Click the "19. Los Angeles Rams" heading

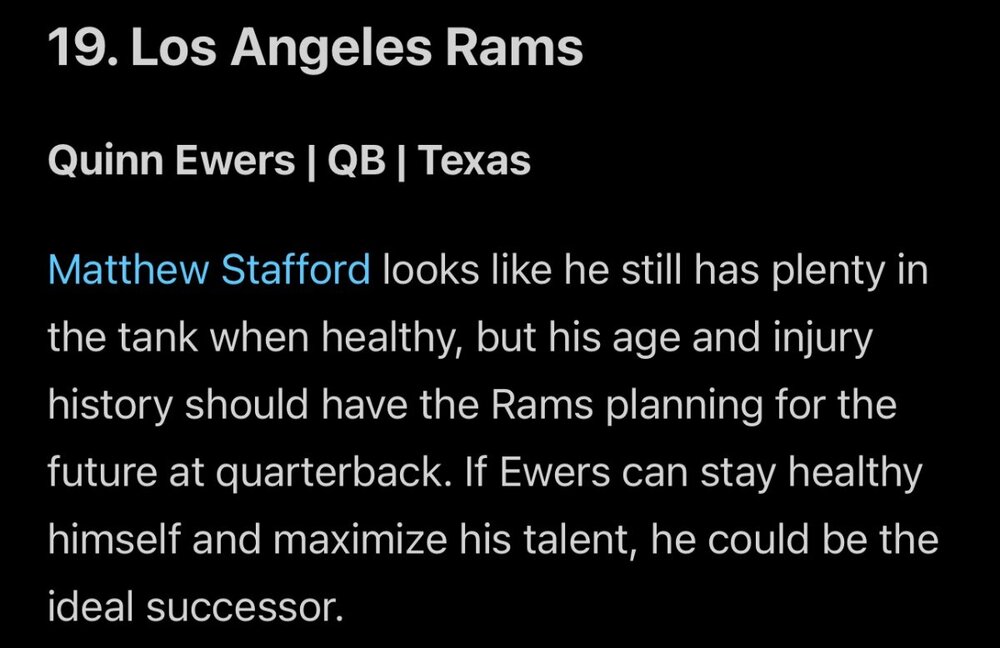315,49
